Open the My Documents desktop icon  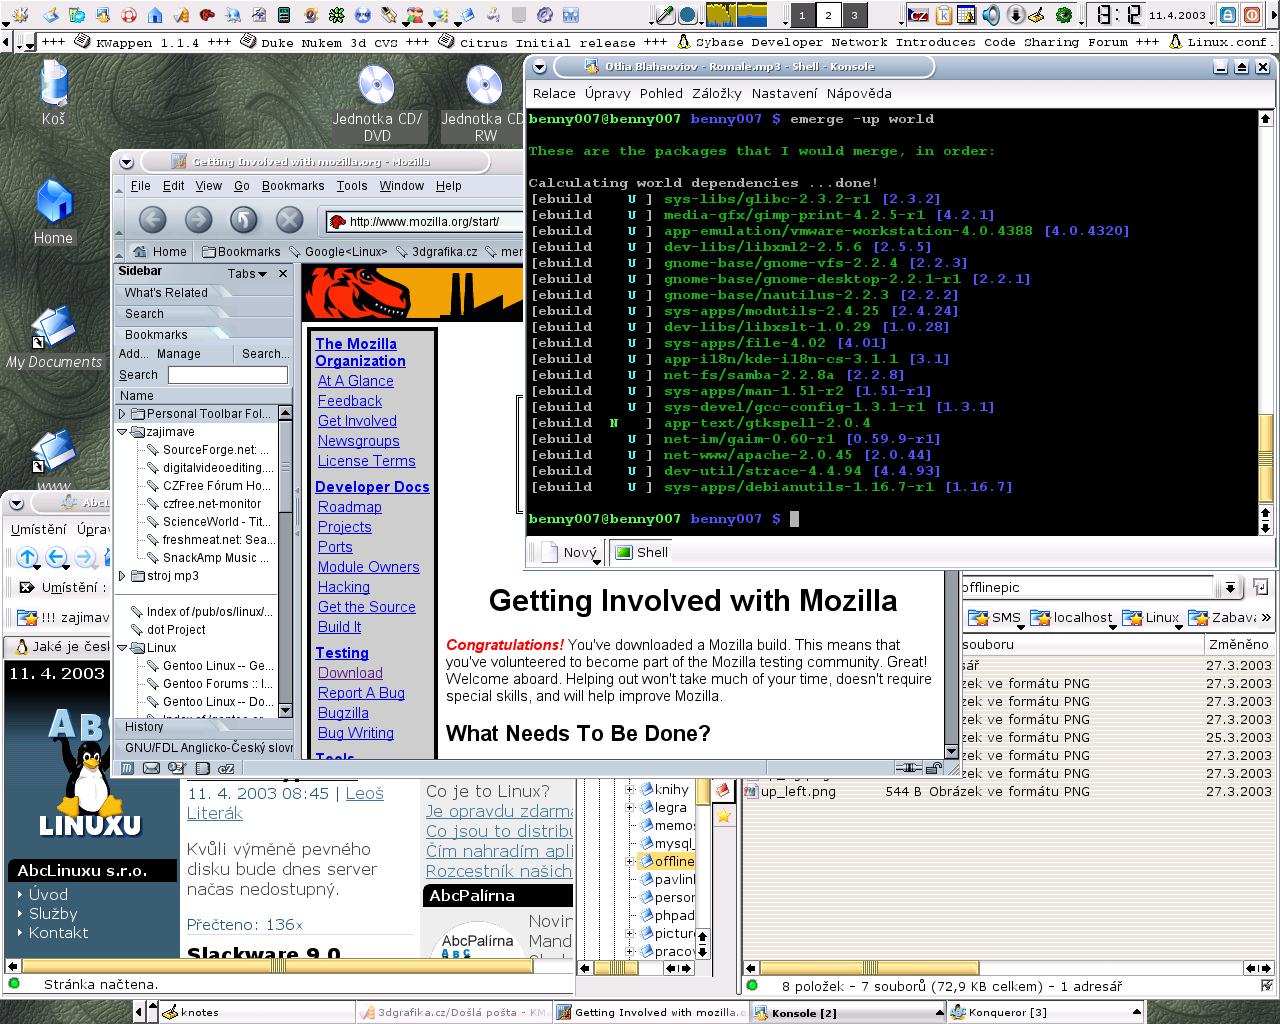[54, 337]
